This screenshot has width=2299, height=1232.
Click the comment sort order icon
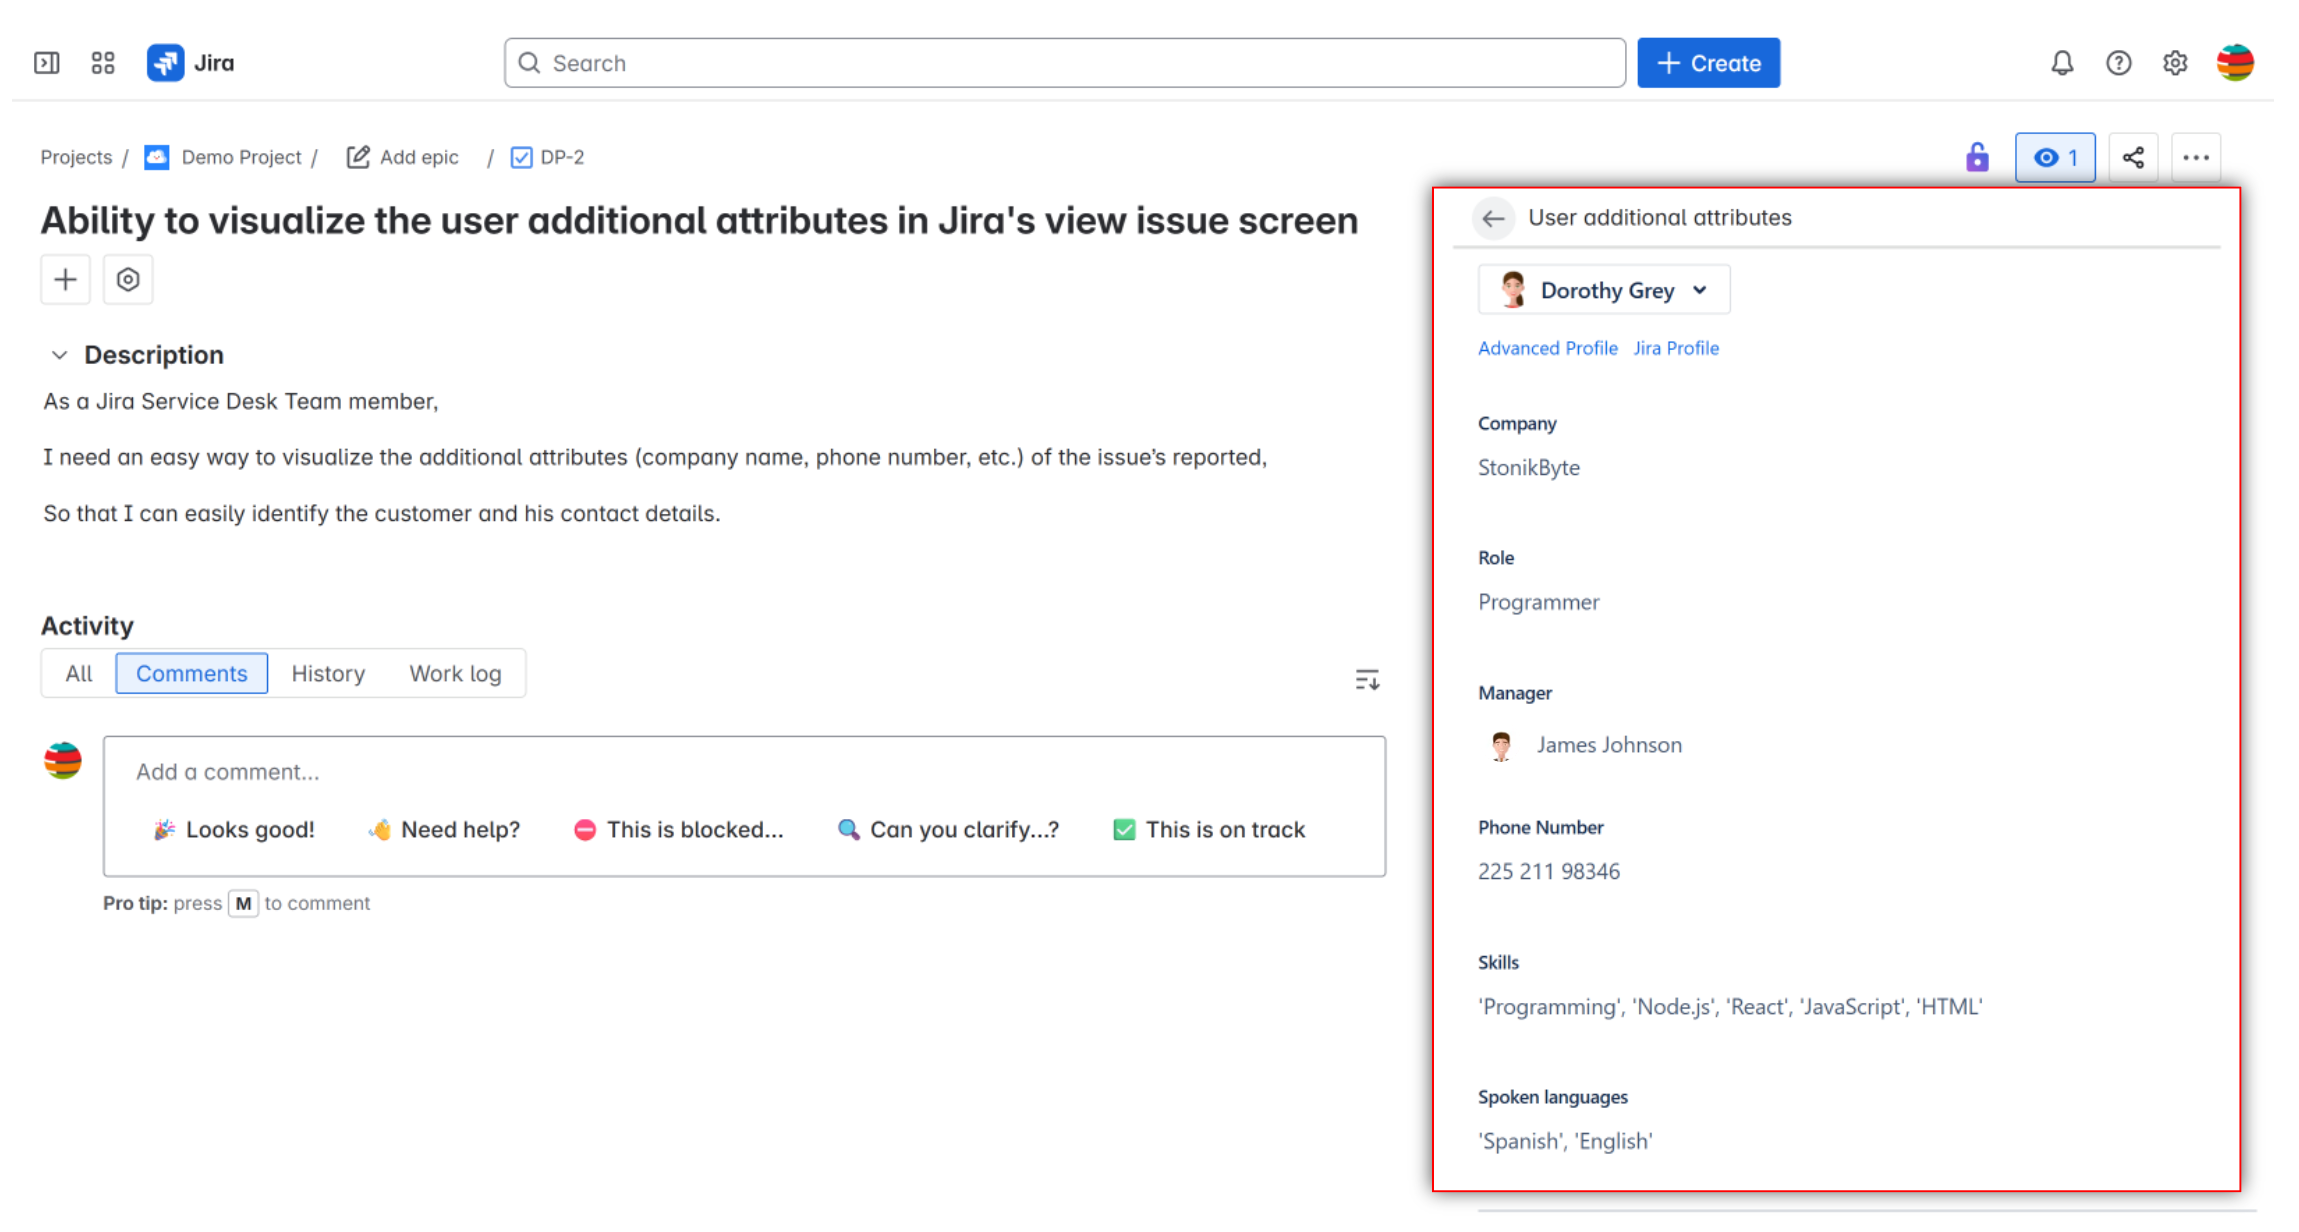(x=1366, y=680)
